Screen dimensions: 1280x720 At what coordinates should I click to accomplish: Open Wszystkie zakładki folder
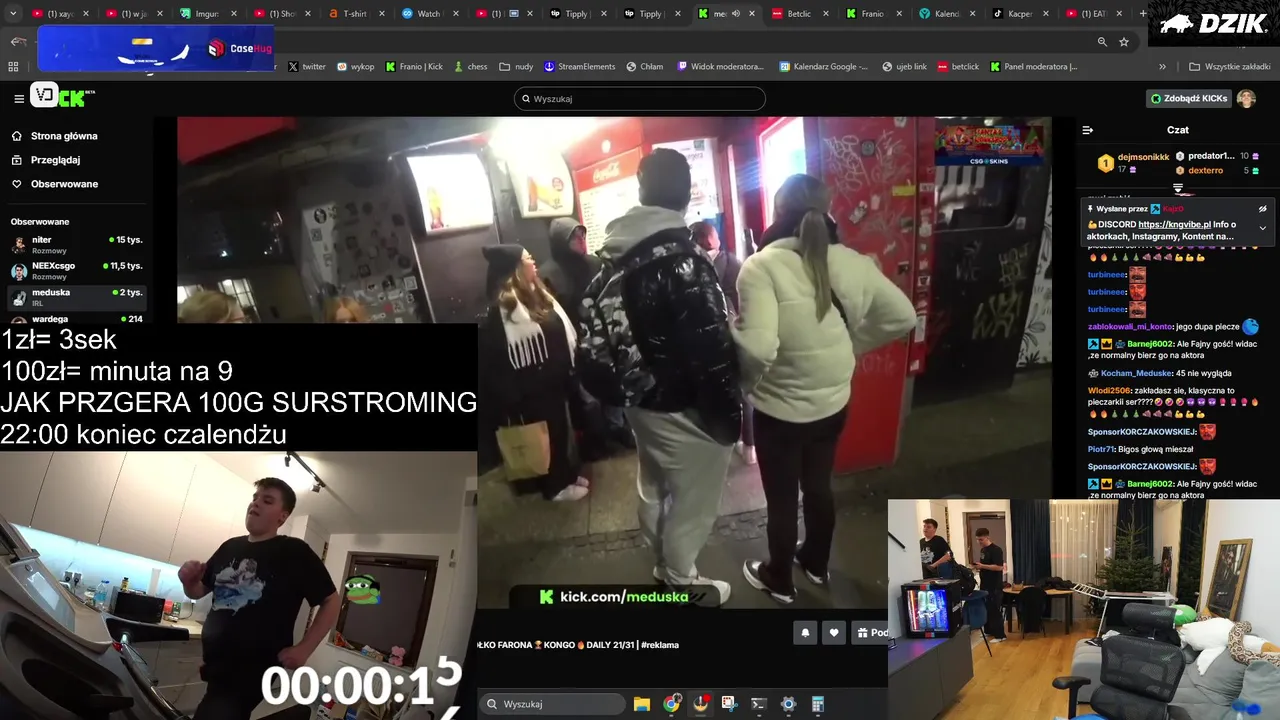(1229, 67)
